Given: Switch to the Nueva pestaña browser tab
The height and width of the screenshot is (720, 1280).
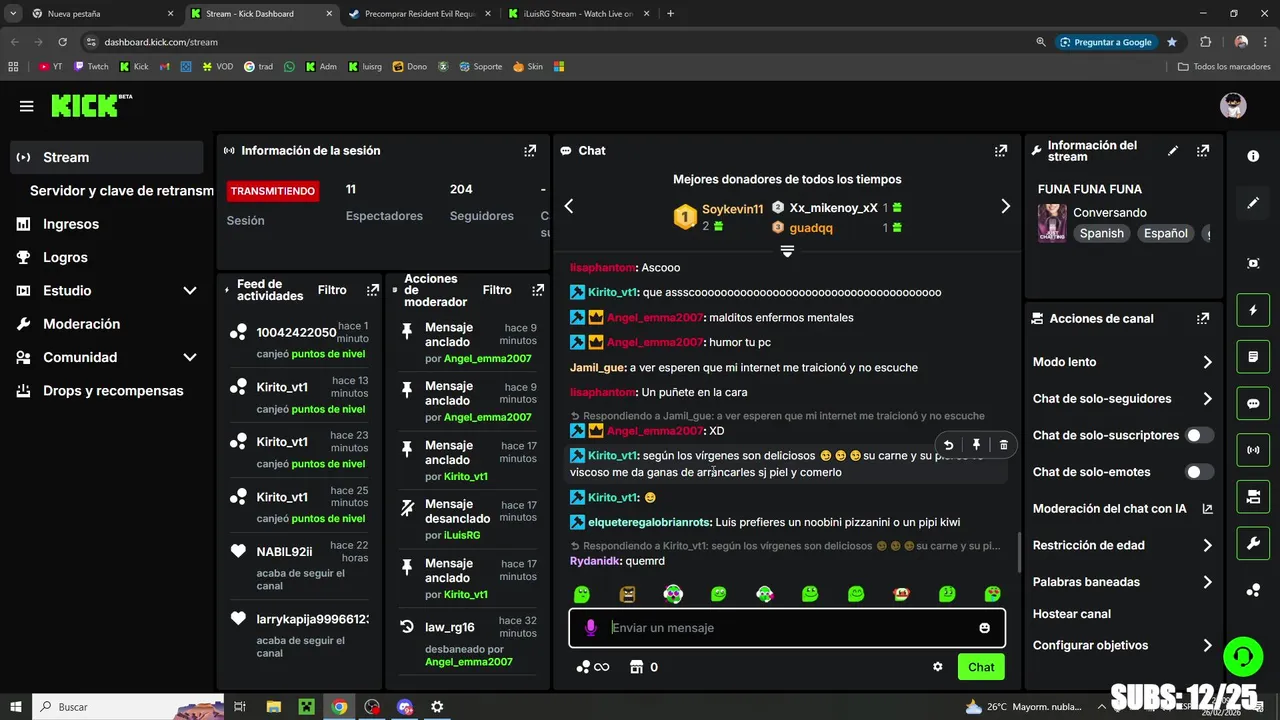Looking at the screenshot, I should tap(100, 14).
